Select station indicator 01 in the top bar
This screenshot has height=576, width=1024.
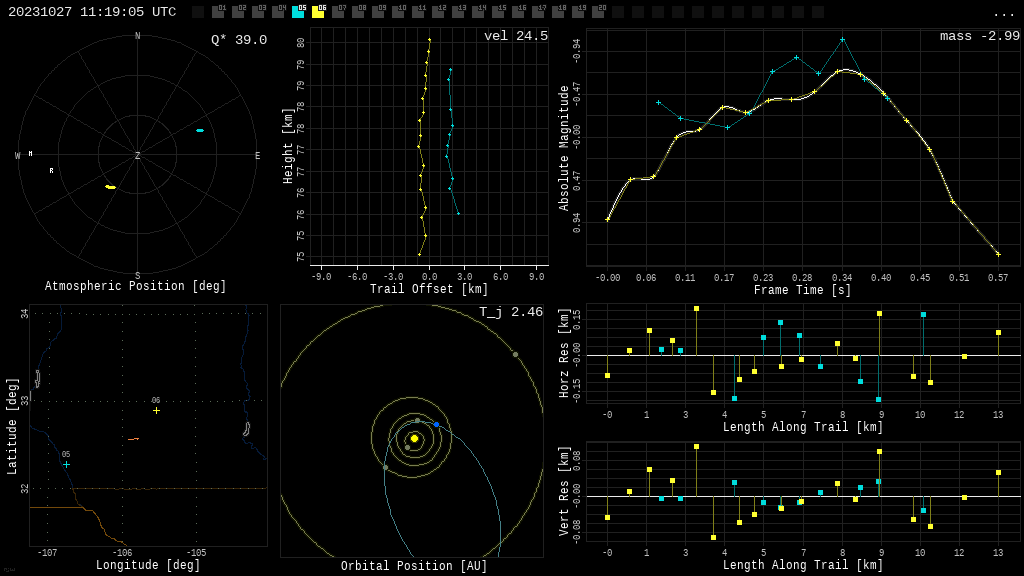click(x=218, y=12)
